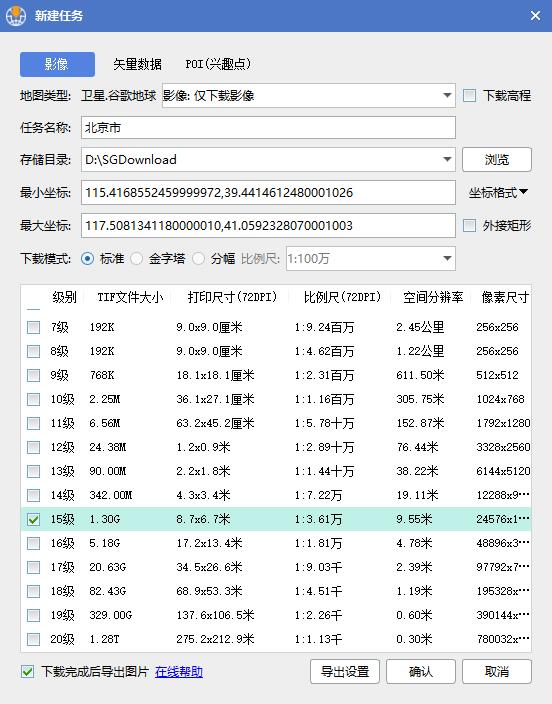Screen dimensions: 552x704
Task: Switch to the 影像 tab
Action: click(x=57, y=64)
